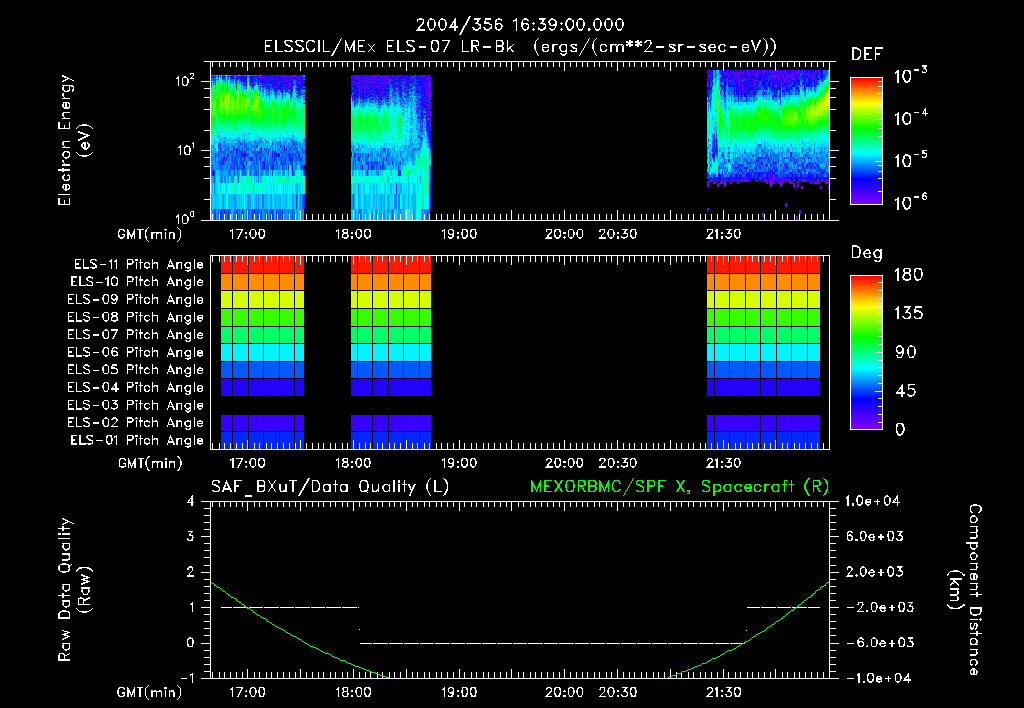The width and height of the screenshot is (1024, 708).
Task: Select the ELS-04 Pitch Angle row label
Action: tap(136, 387)
